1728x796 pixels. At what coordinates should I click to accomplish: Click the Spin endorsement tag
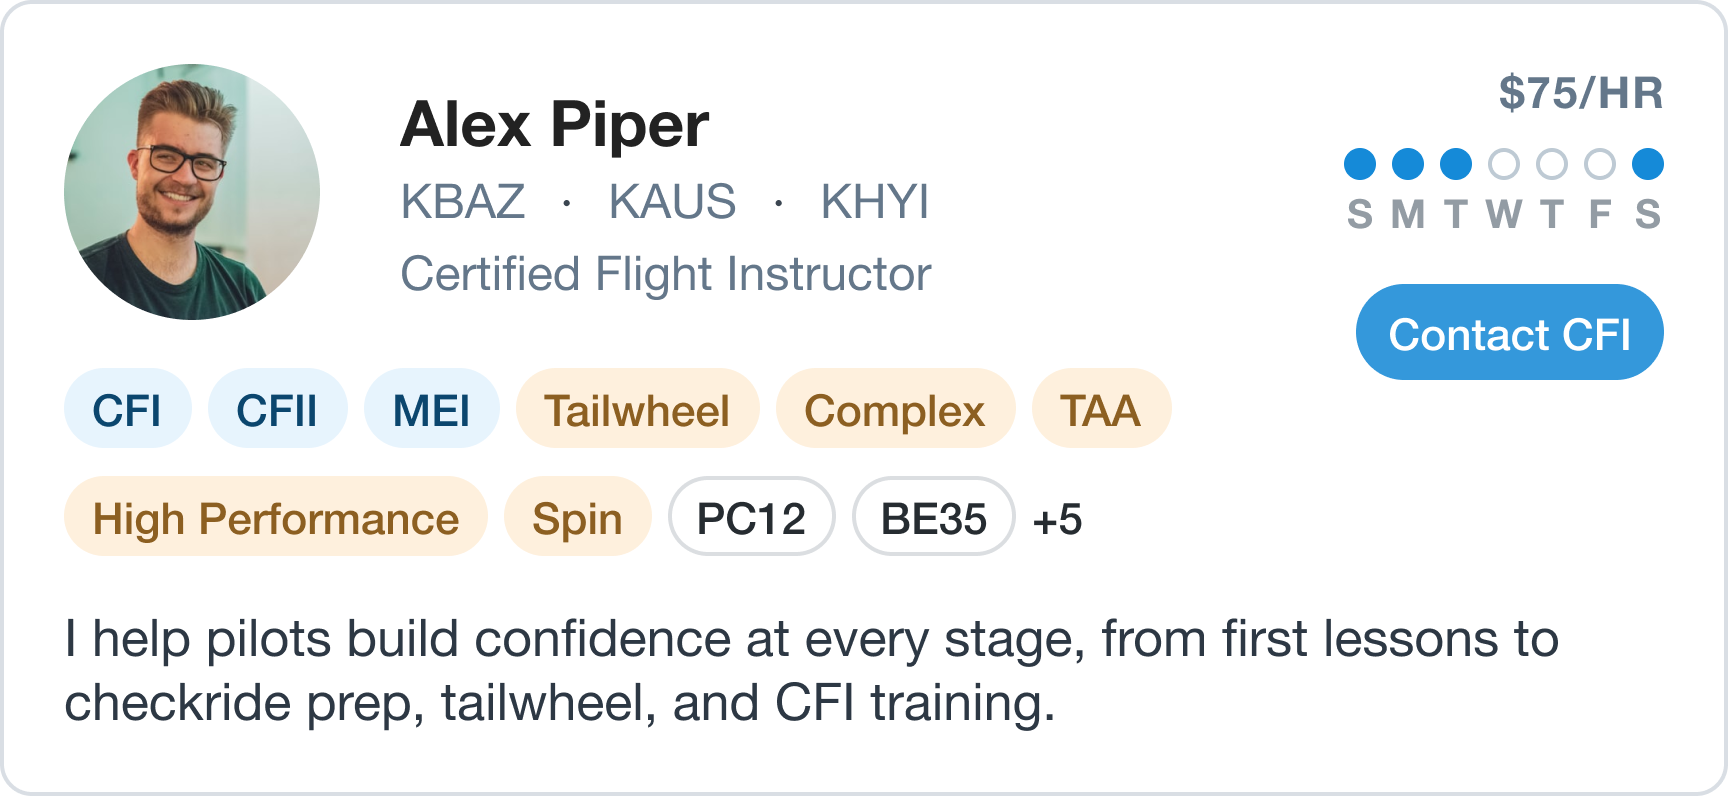[577, 516]
